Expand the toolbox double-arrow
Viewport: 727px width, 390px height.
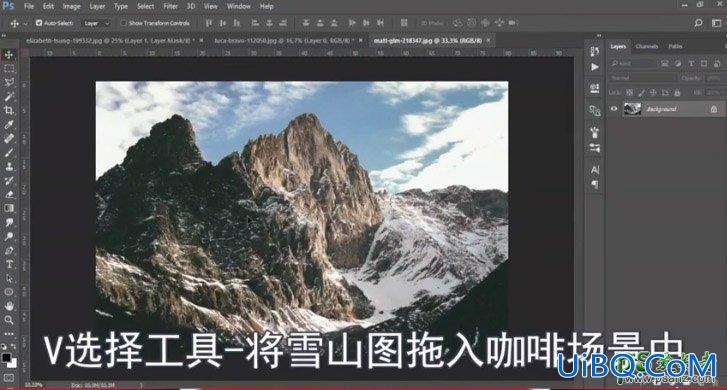5,35
